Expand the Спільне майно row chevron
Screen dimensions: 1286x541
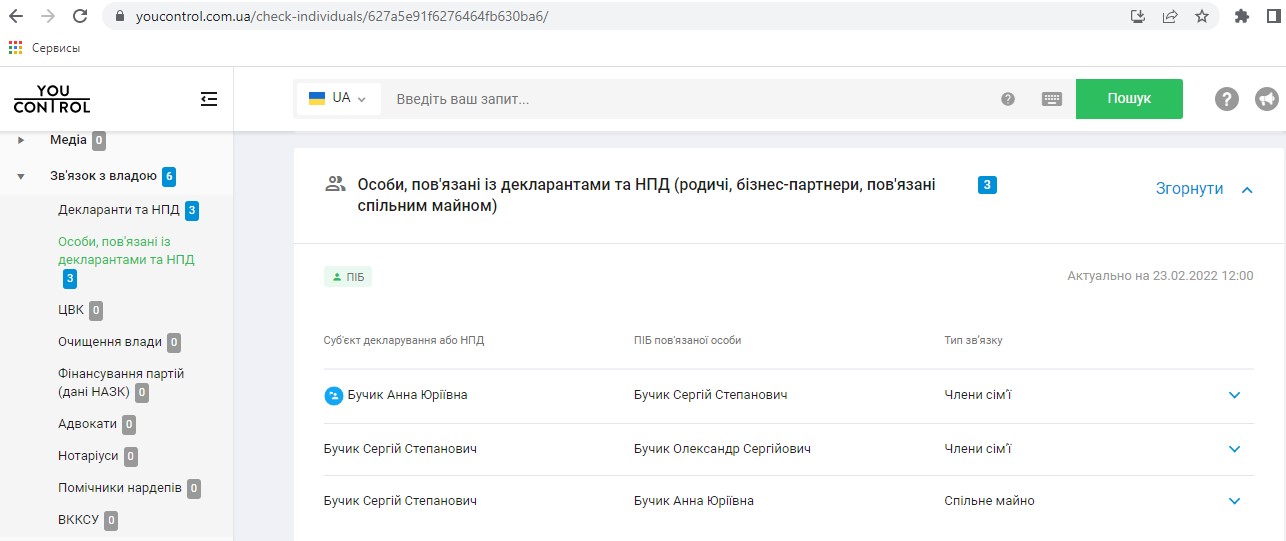(1234, 501)
